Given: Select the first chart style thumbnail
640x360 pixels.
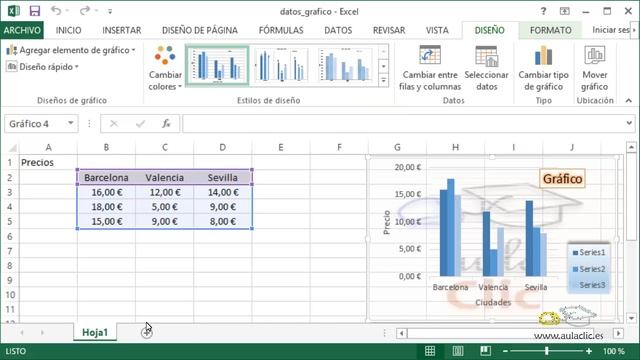Looking at the screenshot, I should (x=217, y=65).
